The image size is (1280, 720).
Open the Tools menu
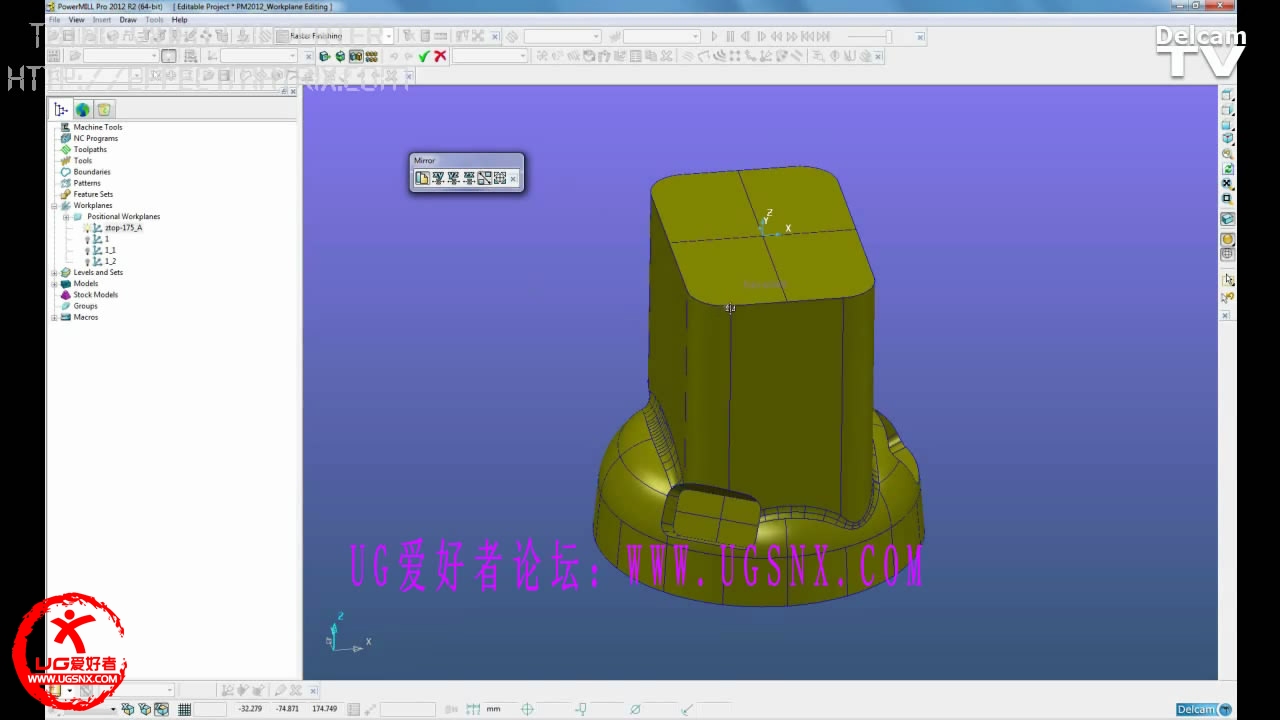point(154,19)
